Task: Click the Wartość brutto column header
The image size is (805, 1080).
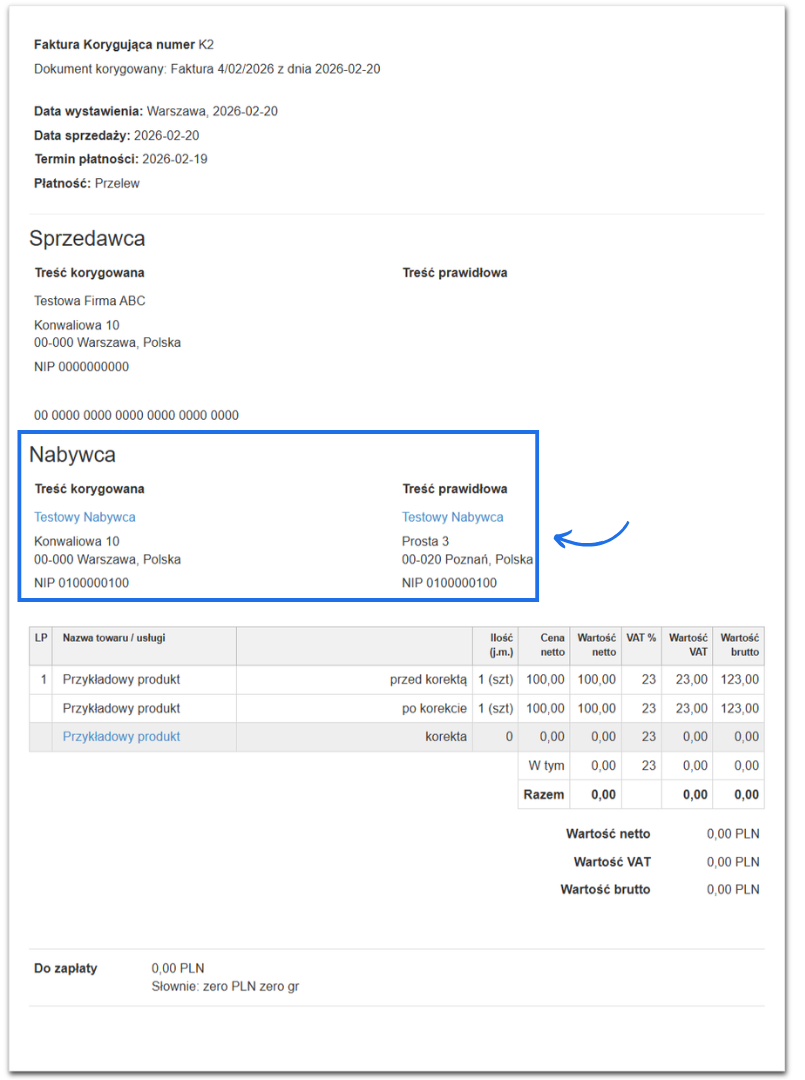Action: point(740,645)
